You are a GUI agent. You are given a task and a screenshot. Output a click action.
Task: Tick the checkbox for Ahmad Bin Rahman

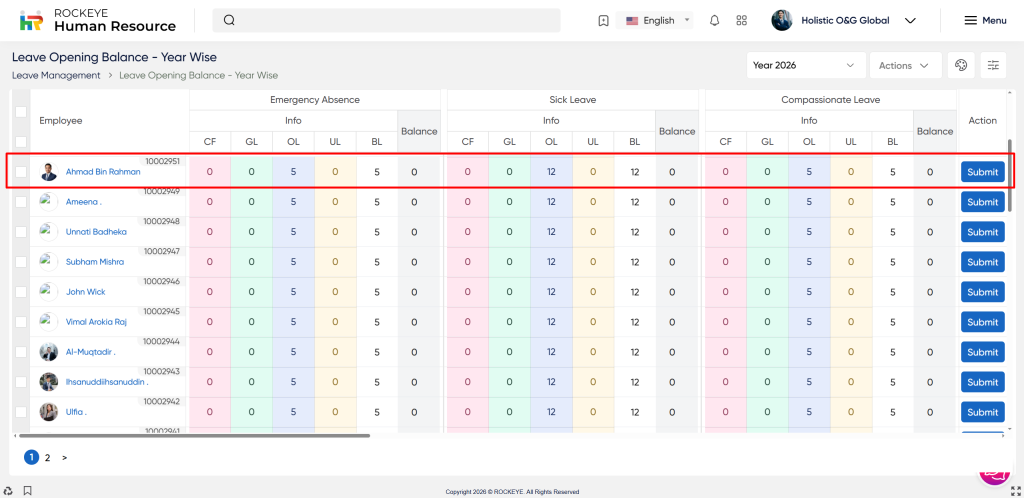pos(21,172)
